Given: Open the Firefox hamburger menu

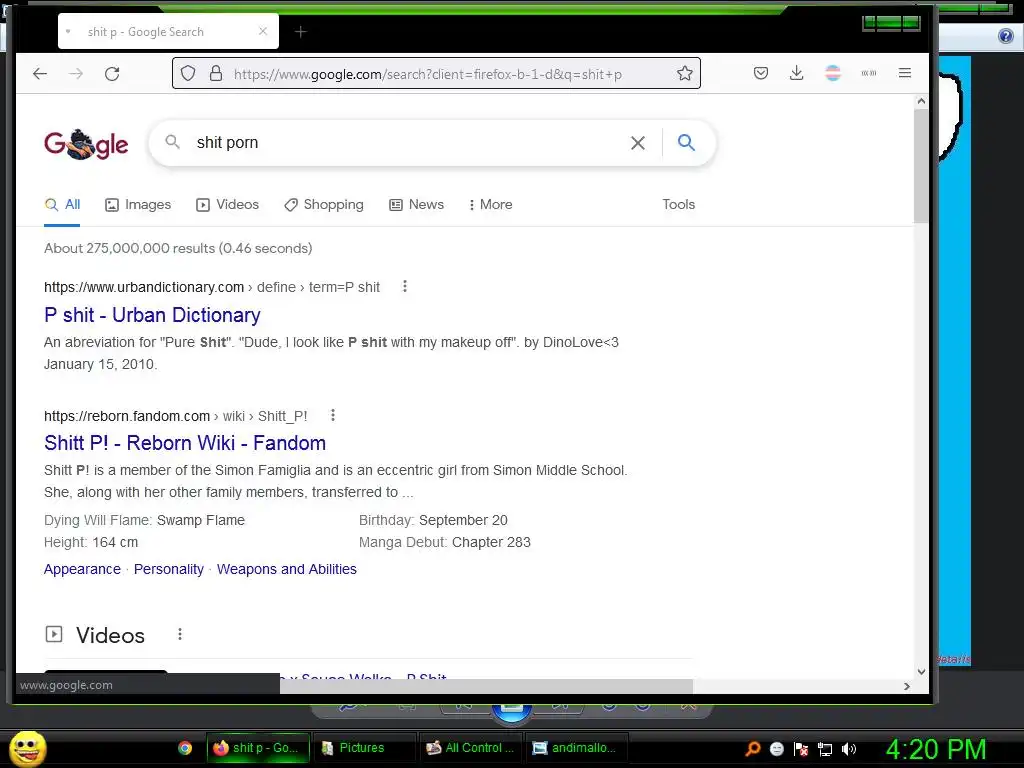Looking at the screenshot, I should pyautogui.click(x=904, y=73).
